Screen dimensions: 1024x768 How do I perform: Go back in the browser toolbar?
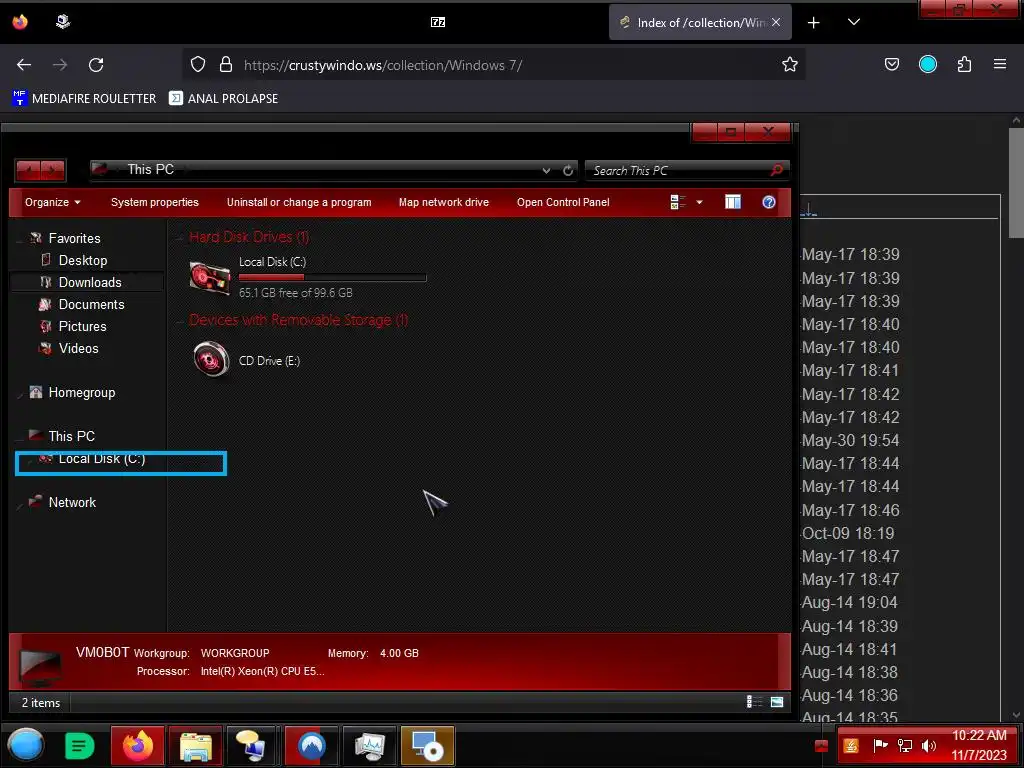pyautogui.click(x=24, y=65)
